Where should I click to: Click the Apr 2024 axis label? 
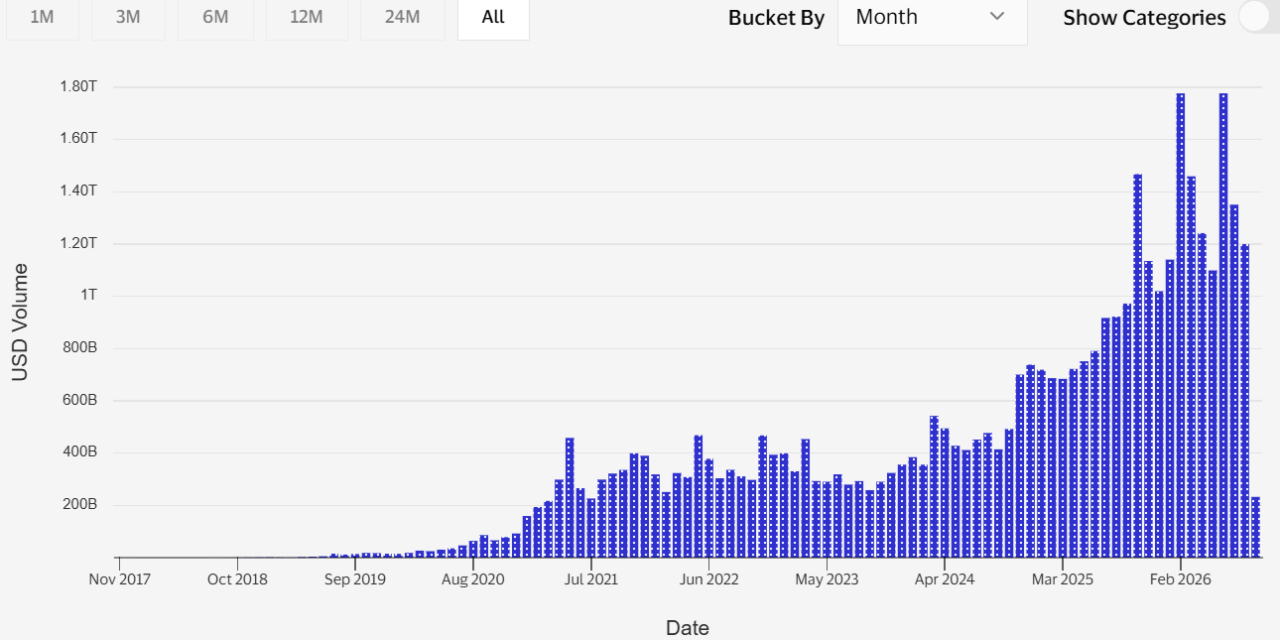(944, 579)
